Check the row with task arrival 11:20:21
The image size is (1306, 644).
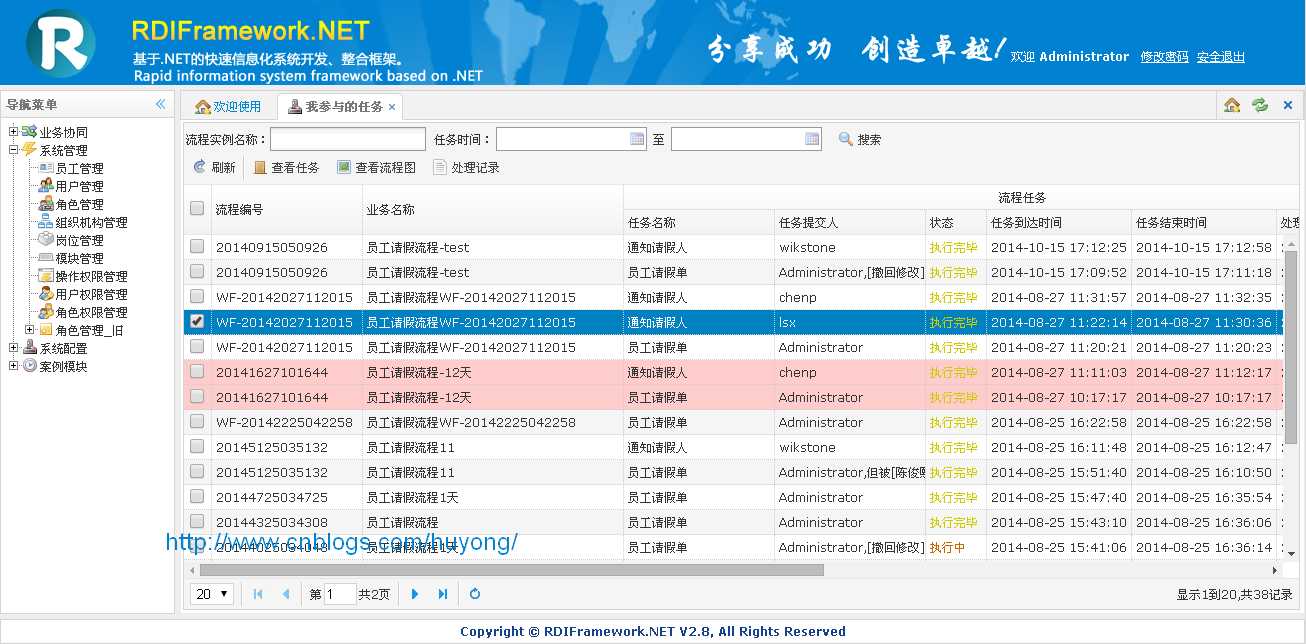[197, 346]
